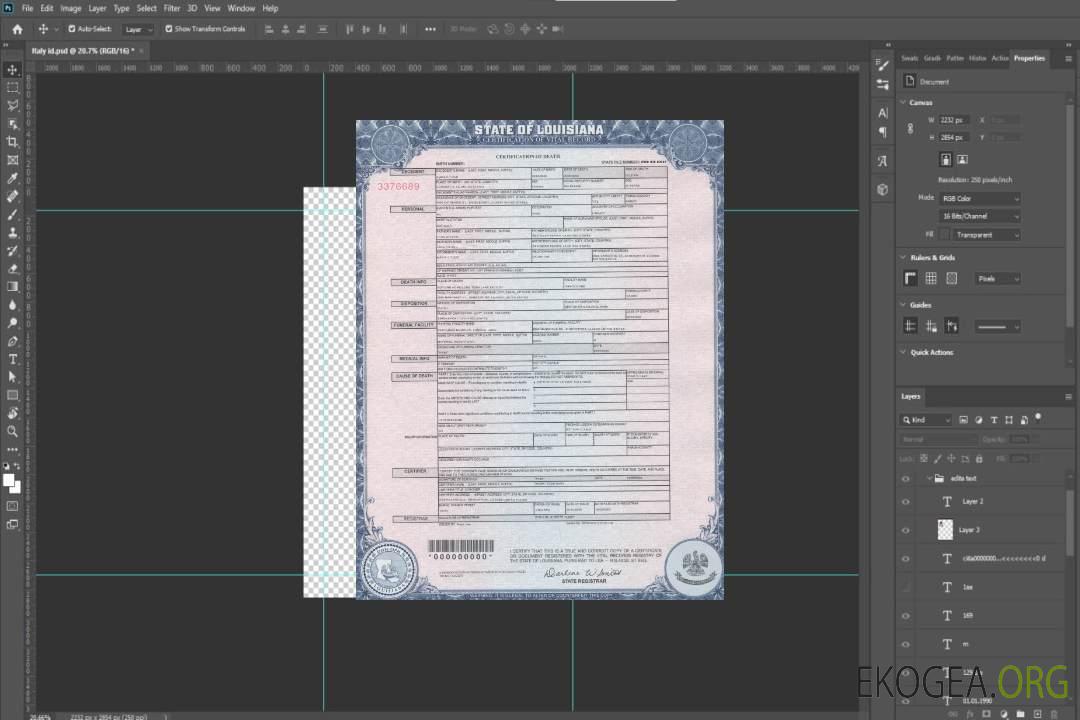Click the Home icon in options bar
Screen dimensions: 1080x720
point(17,29)
